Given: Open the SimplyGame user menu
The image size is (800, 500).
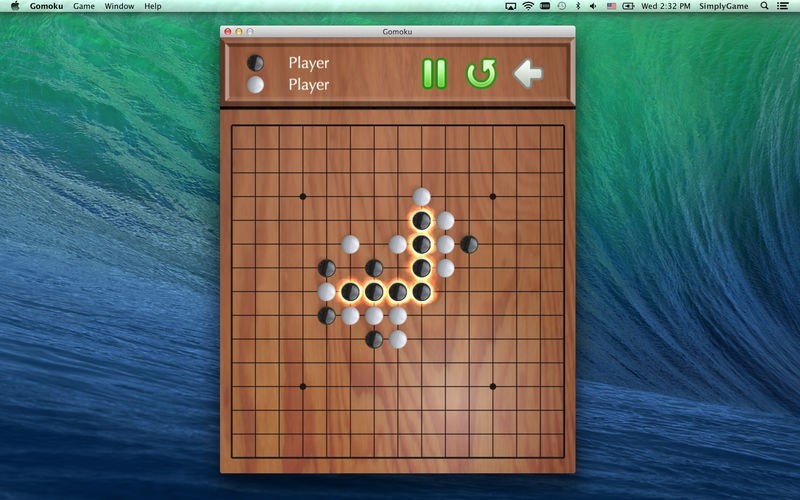Looking at the screenshot, I should pyautogui.click(x=723, y=6).
